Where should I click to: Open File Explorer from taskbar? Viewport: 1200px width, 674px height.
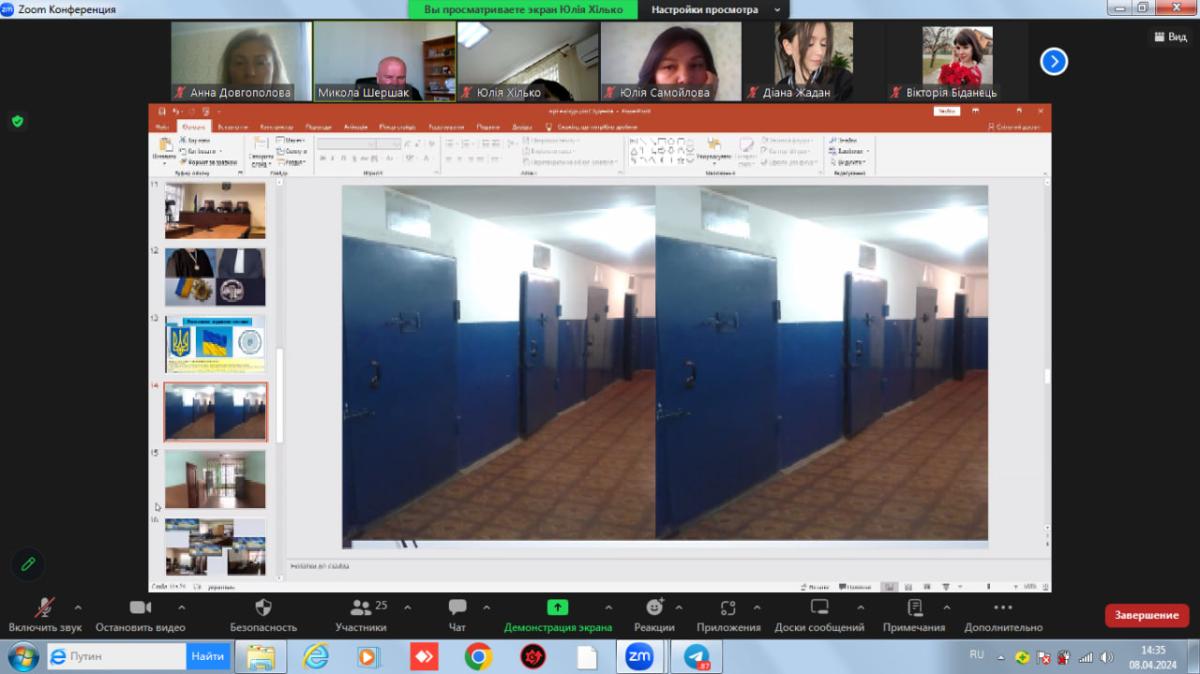[261, 657]
